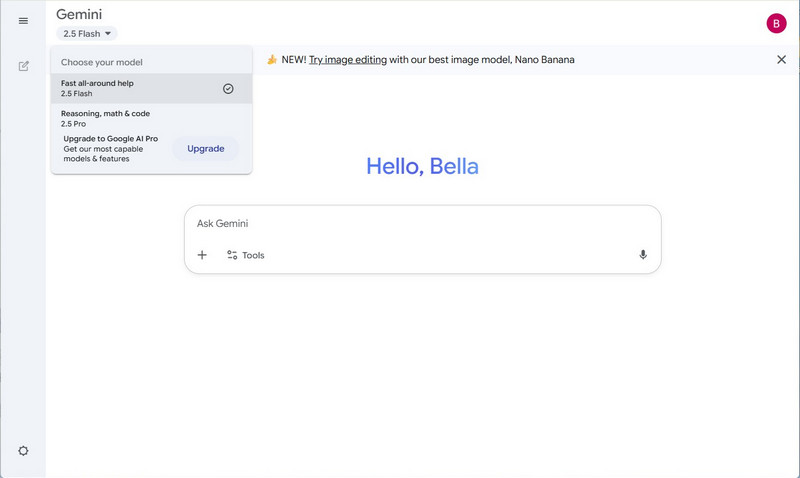Start a new chat from sidebar
The width and height of the screenshot is (800, 478).
tap(23, 66)
